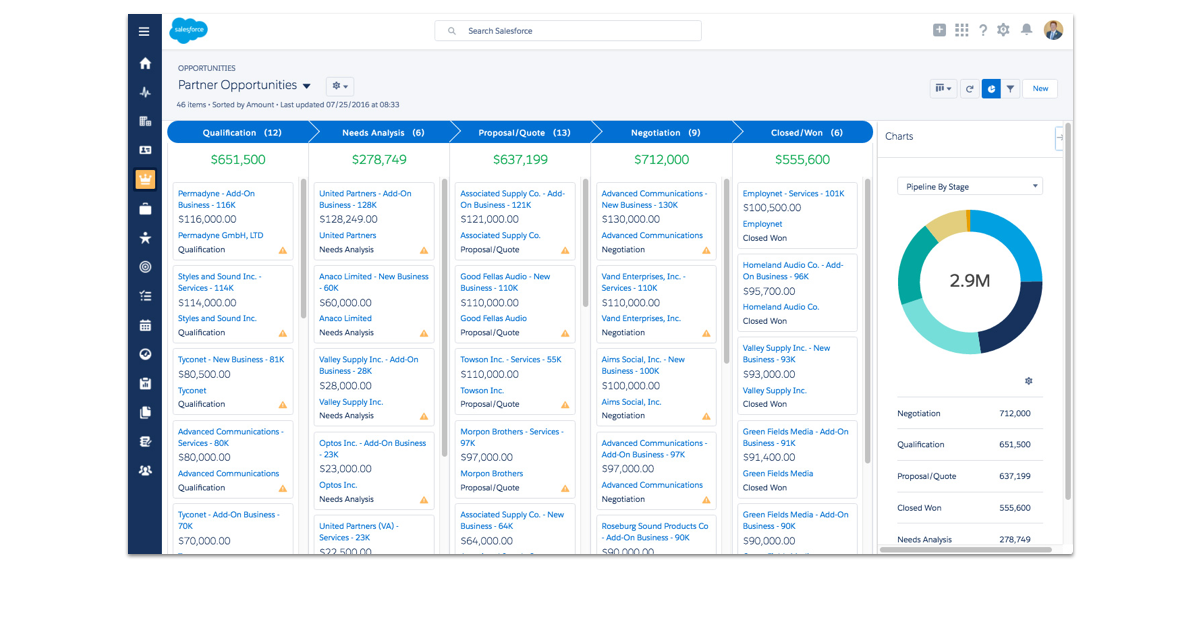Toggle the Charts panel button

[991, 89]
